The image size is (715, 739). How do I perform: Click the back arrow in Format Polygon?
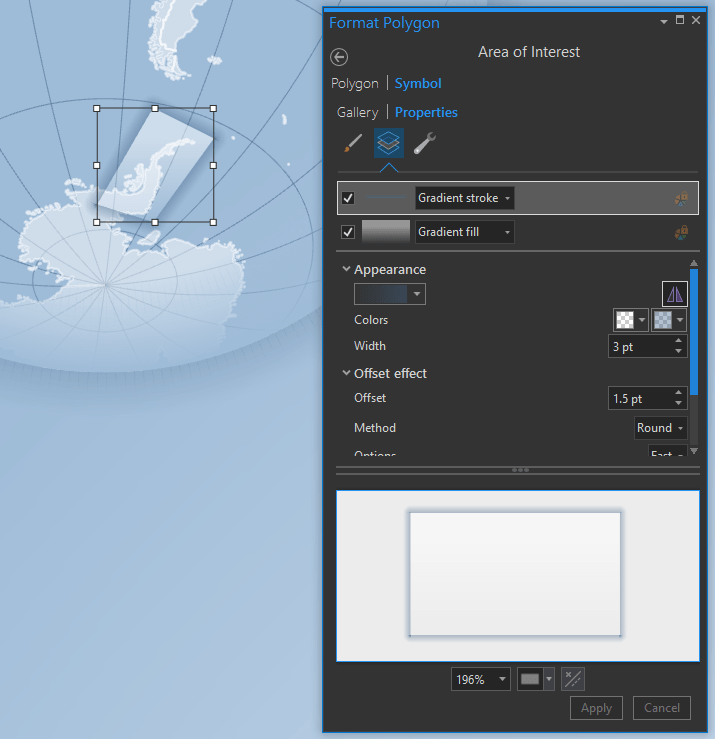point(339,57)
